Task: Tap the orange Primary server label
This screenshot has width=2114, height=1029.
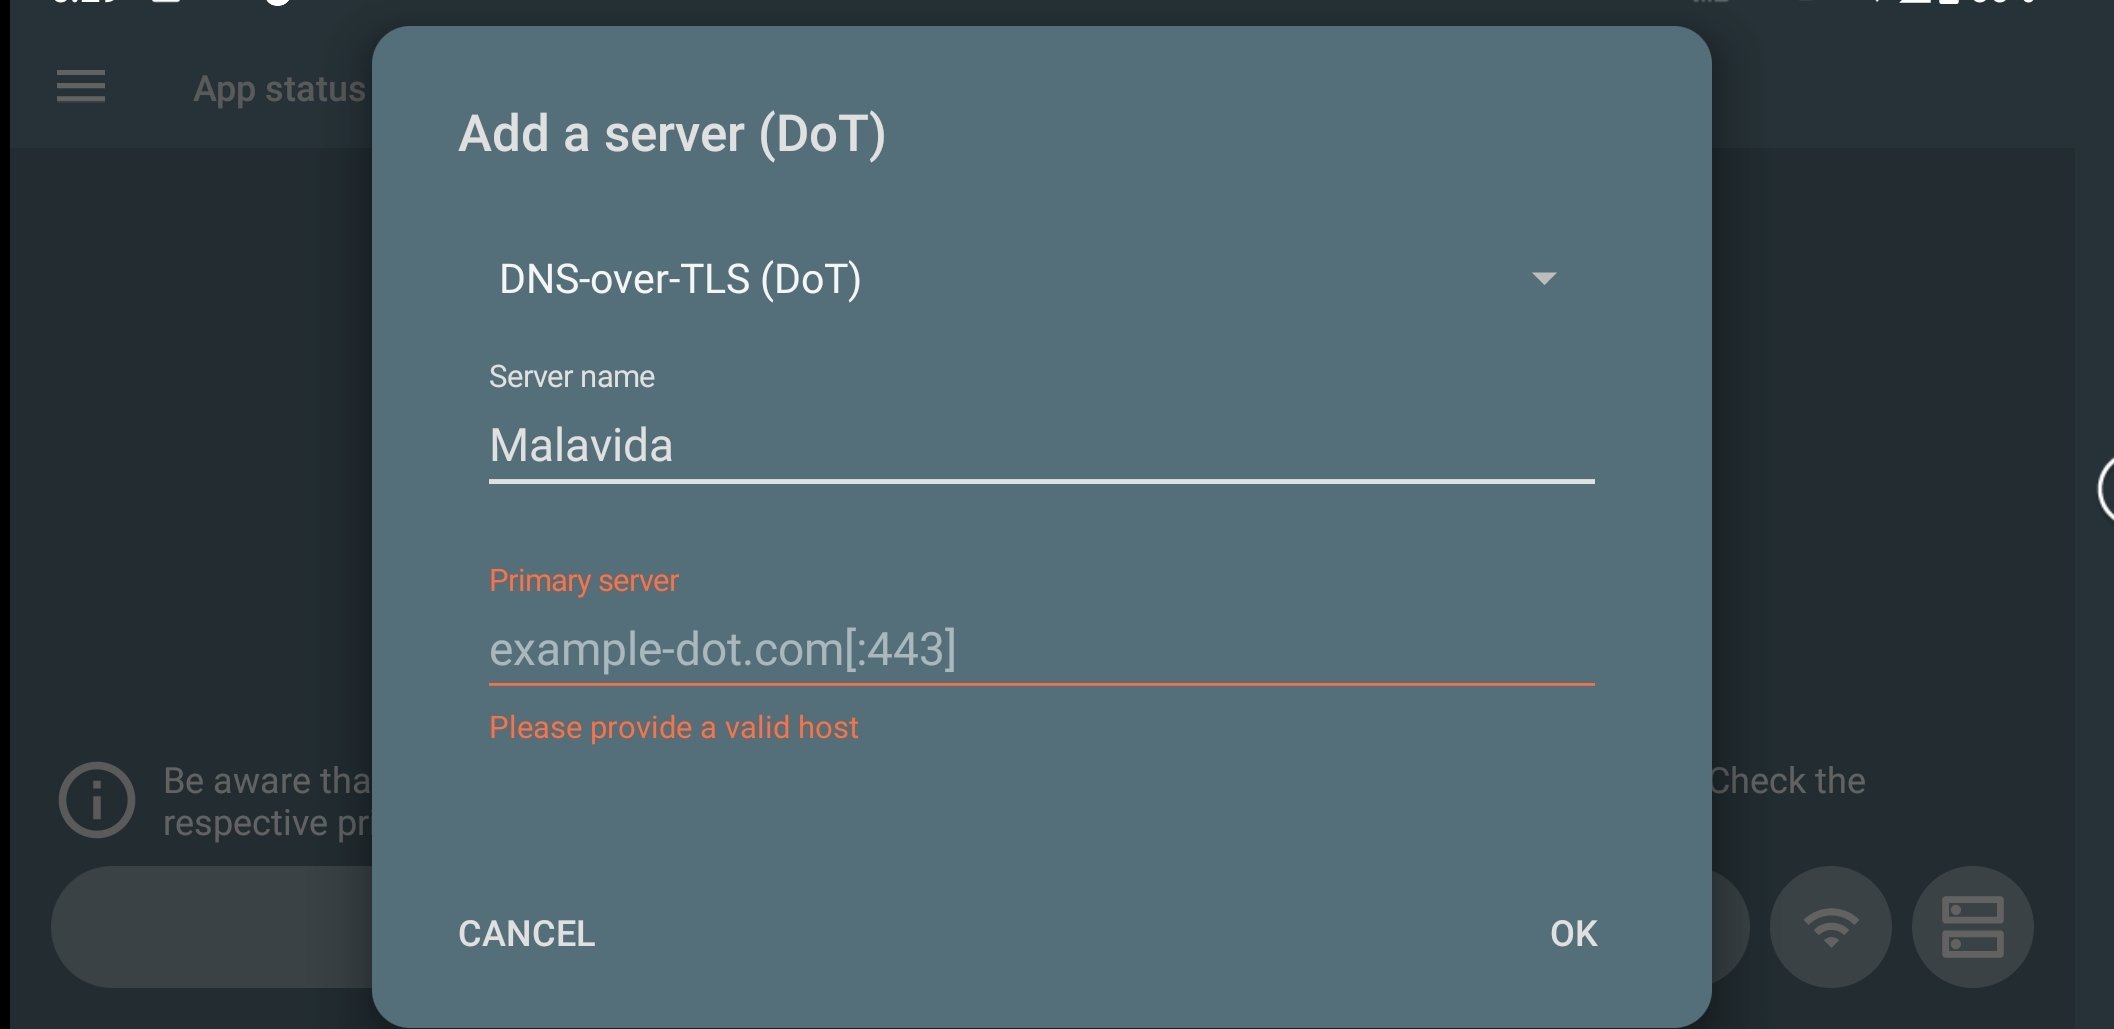Action: [x=584, y=581]
